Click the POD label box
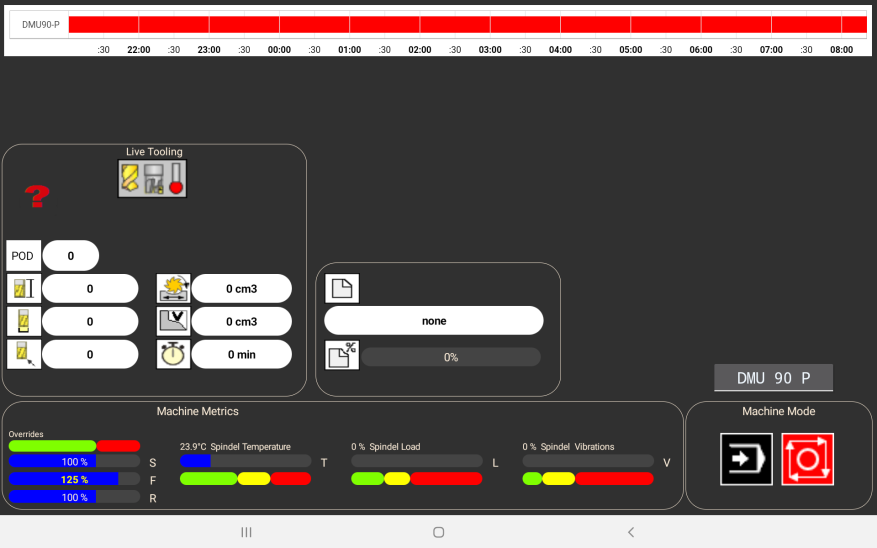Viewport: 877px width, 548px height. click(x=23, y=256)
